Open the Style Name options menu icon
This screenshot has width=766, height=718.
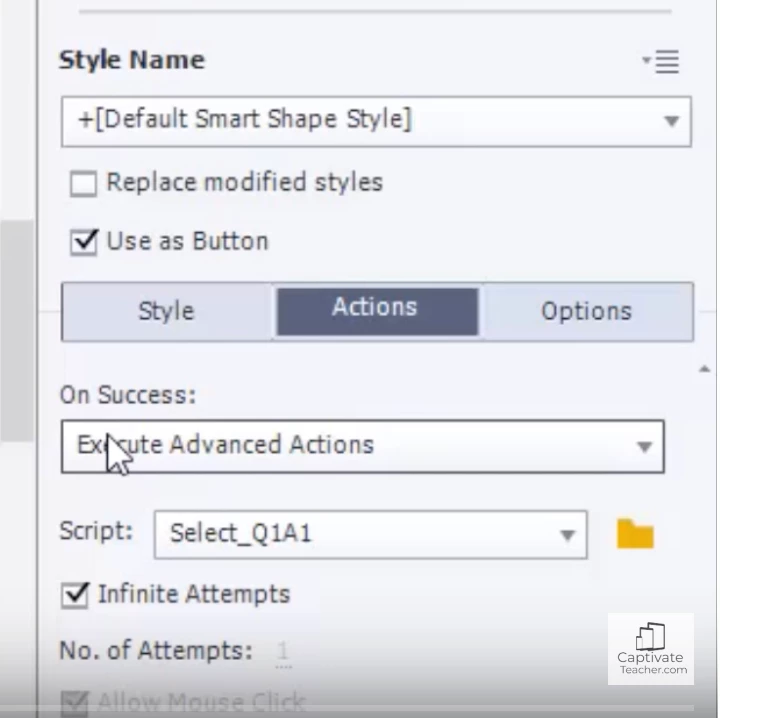661,62
